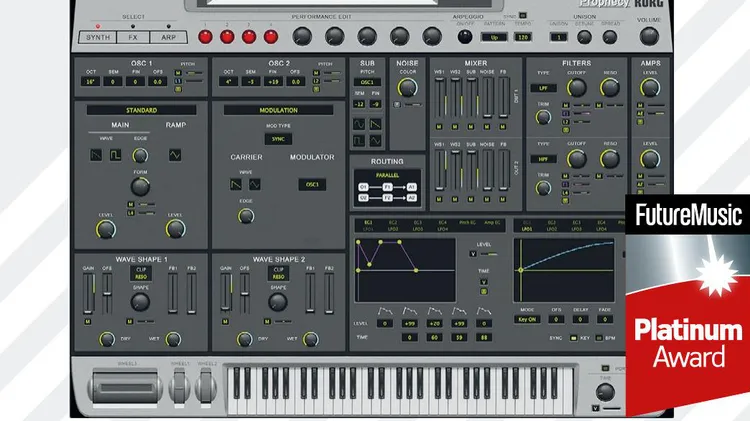Image resolution: width=750 pixels, height=421 pixels.
Task: Click the Wave Shape 1 CLIP RESO button
Action: (141, 273)
